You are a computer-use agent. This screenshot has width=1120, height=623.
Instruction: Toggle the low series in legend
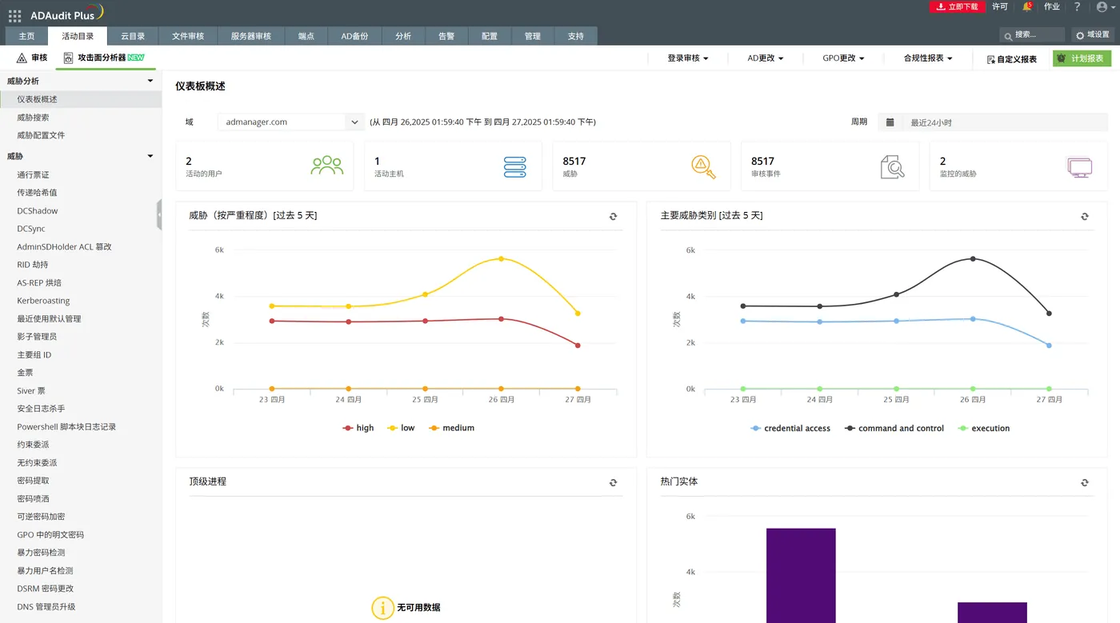(x=401, y=428)
